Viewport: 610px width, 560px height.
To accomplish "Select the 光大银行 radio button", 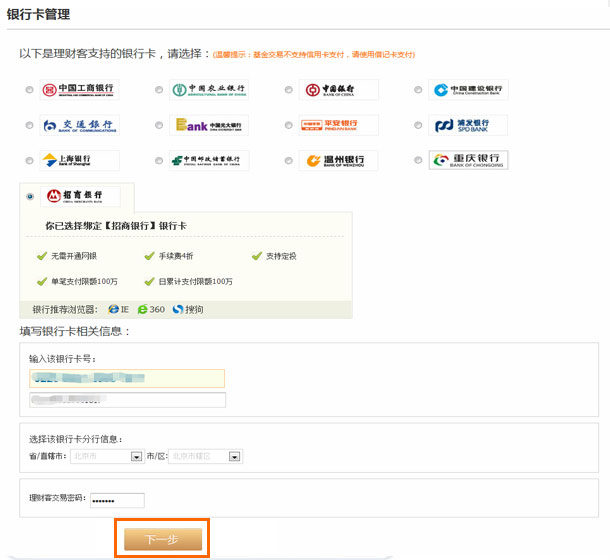I will [159, 125].
